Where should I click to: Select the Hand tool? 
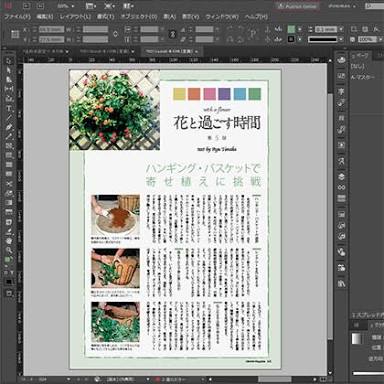(9, 241)
